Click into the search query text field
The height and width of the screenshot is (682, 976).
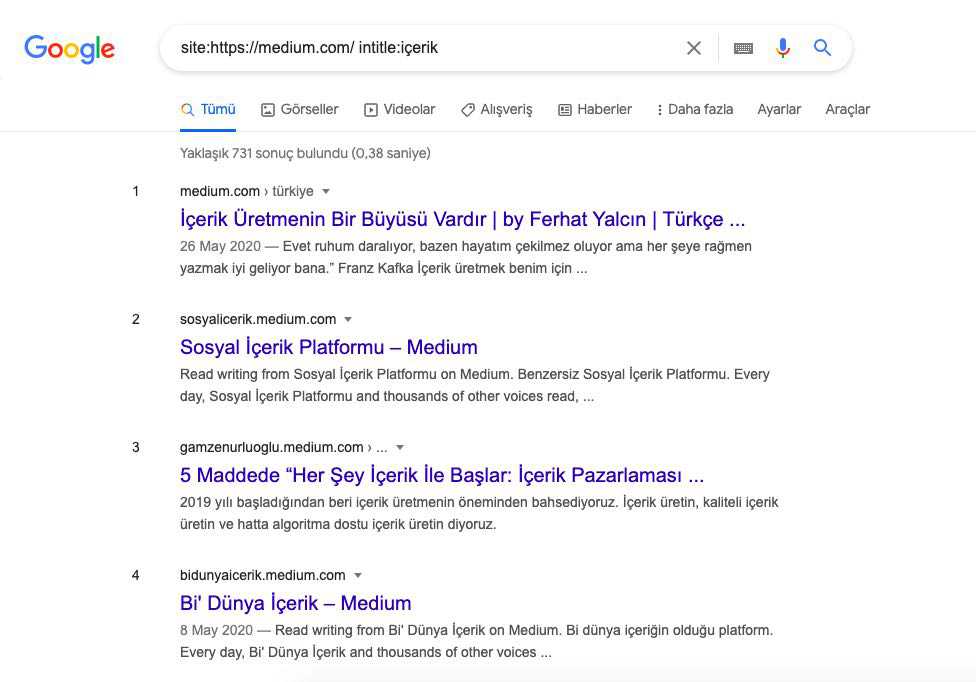[x=423, y=48]
